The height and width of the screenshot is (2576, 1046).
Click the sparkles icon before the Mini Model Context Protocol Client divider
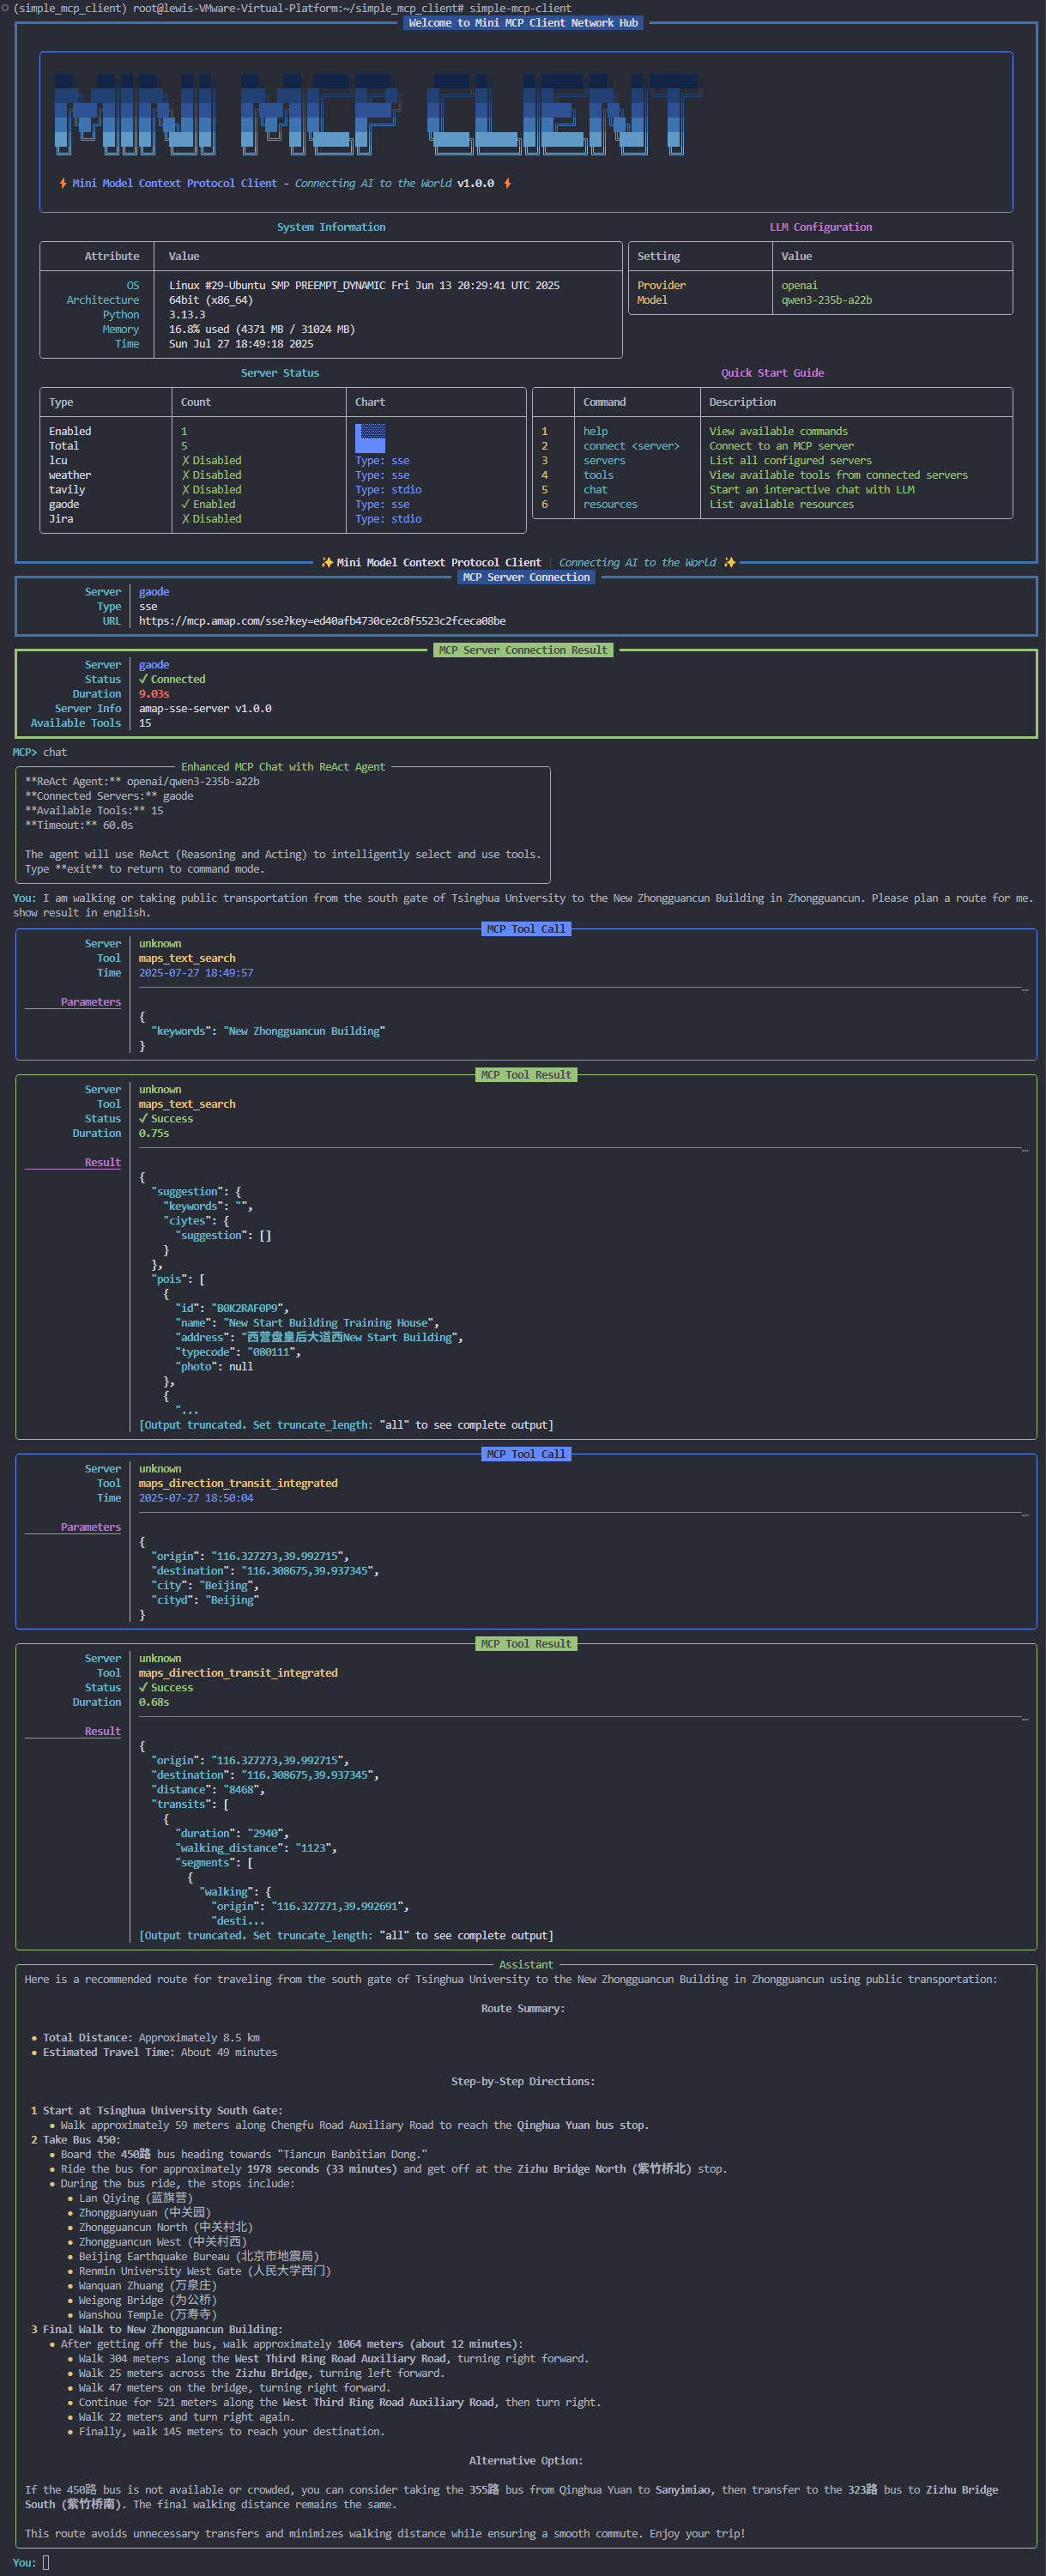[327, 562]
